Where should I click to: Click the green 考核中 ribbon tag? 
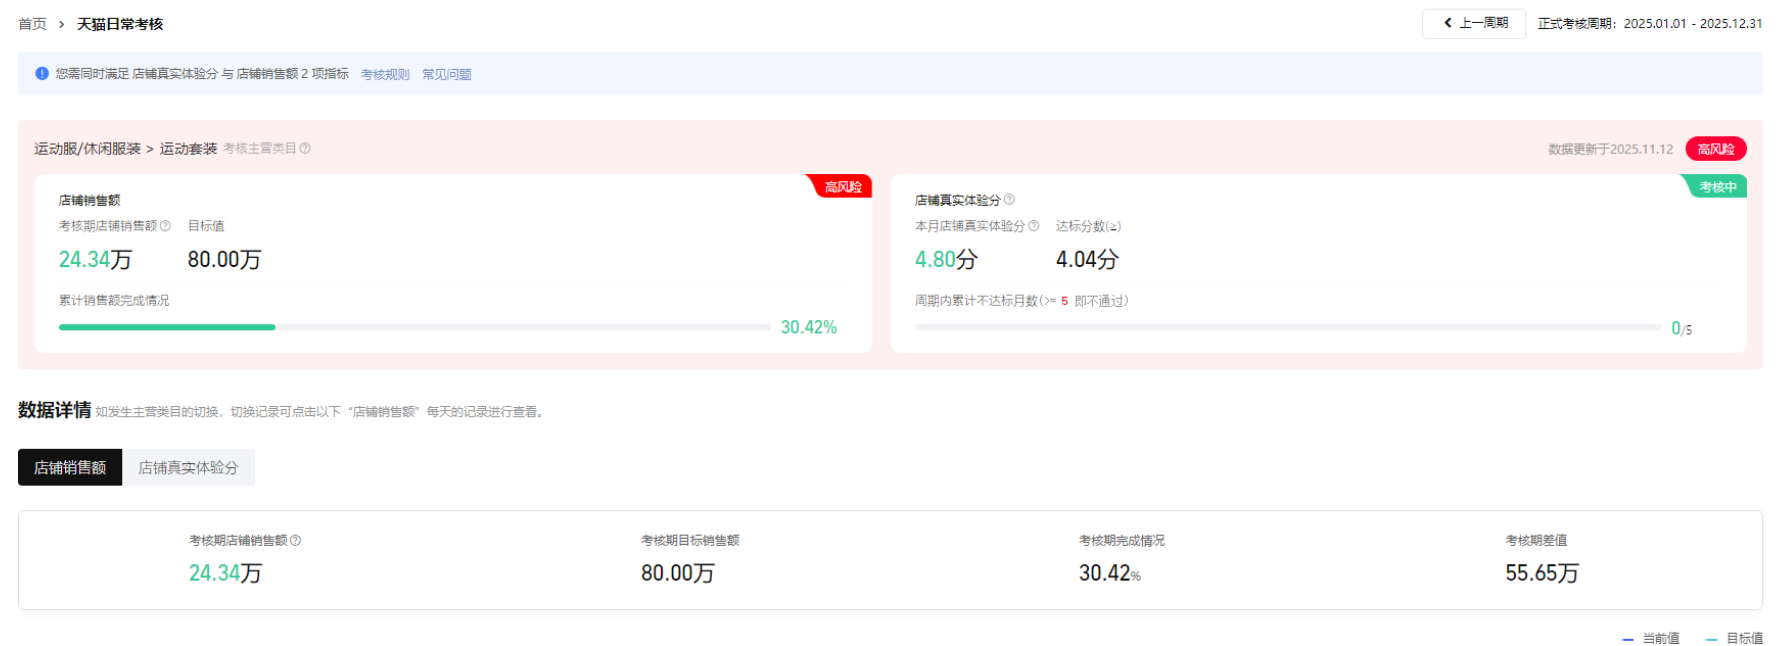pyautogui.click(x=1717, y=187)
